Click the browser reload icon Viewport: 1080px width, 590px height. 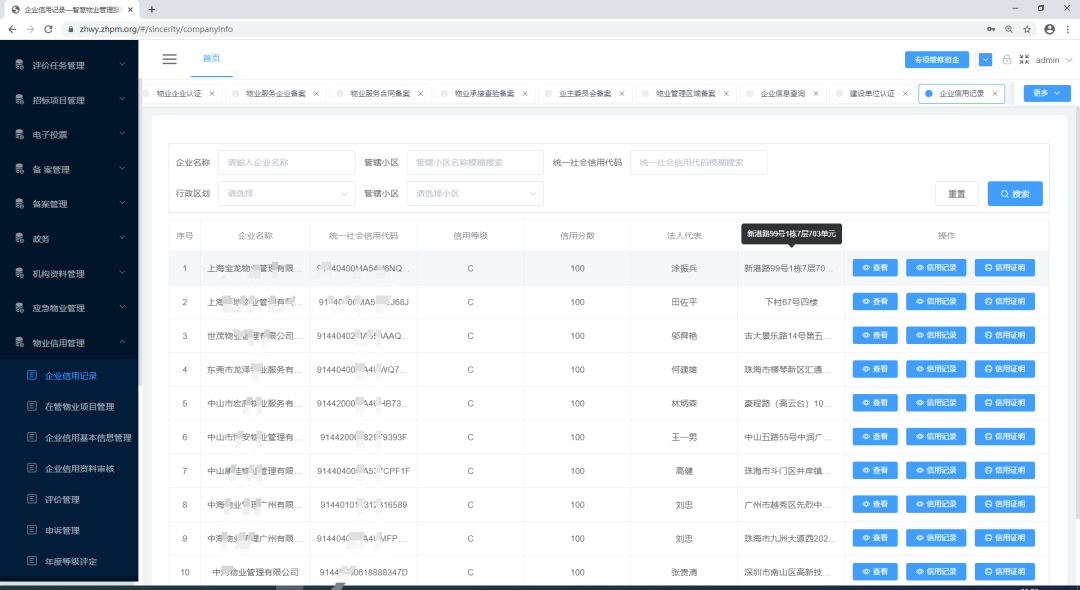pyautogui.click(x=48, y=29)
